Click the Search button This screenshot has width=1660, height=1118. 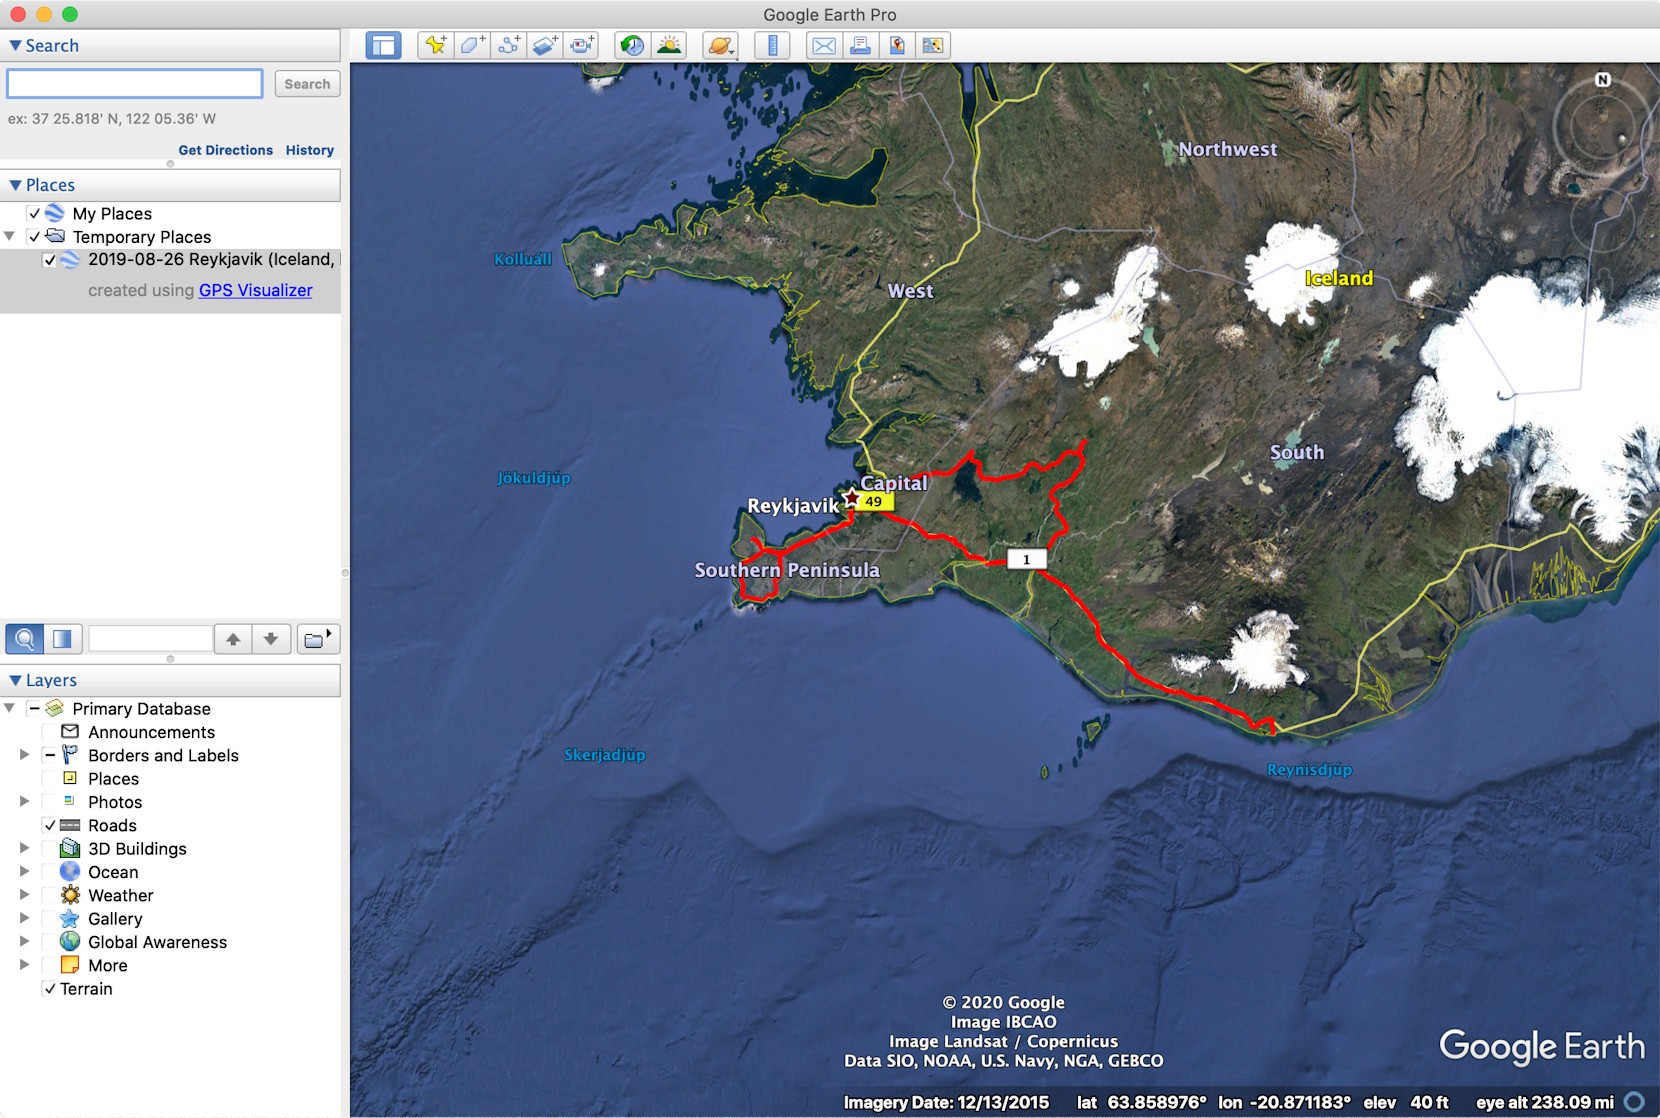pos(307,84)
